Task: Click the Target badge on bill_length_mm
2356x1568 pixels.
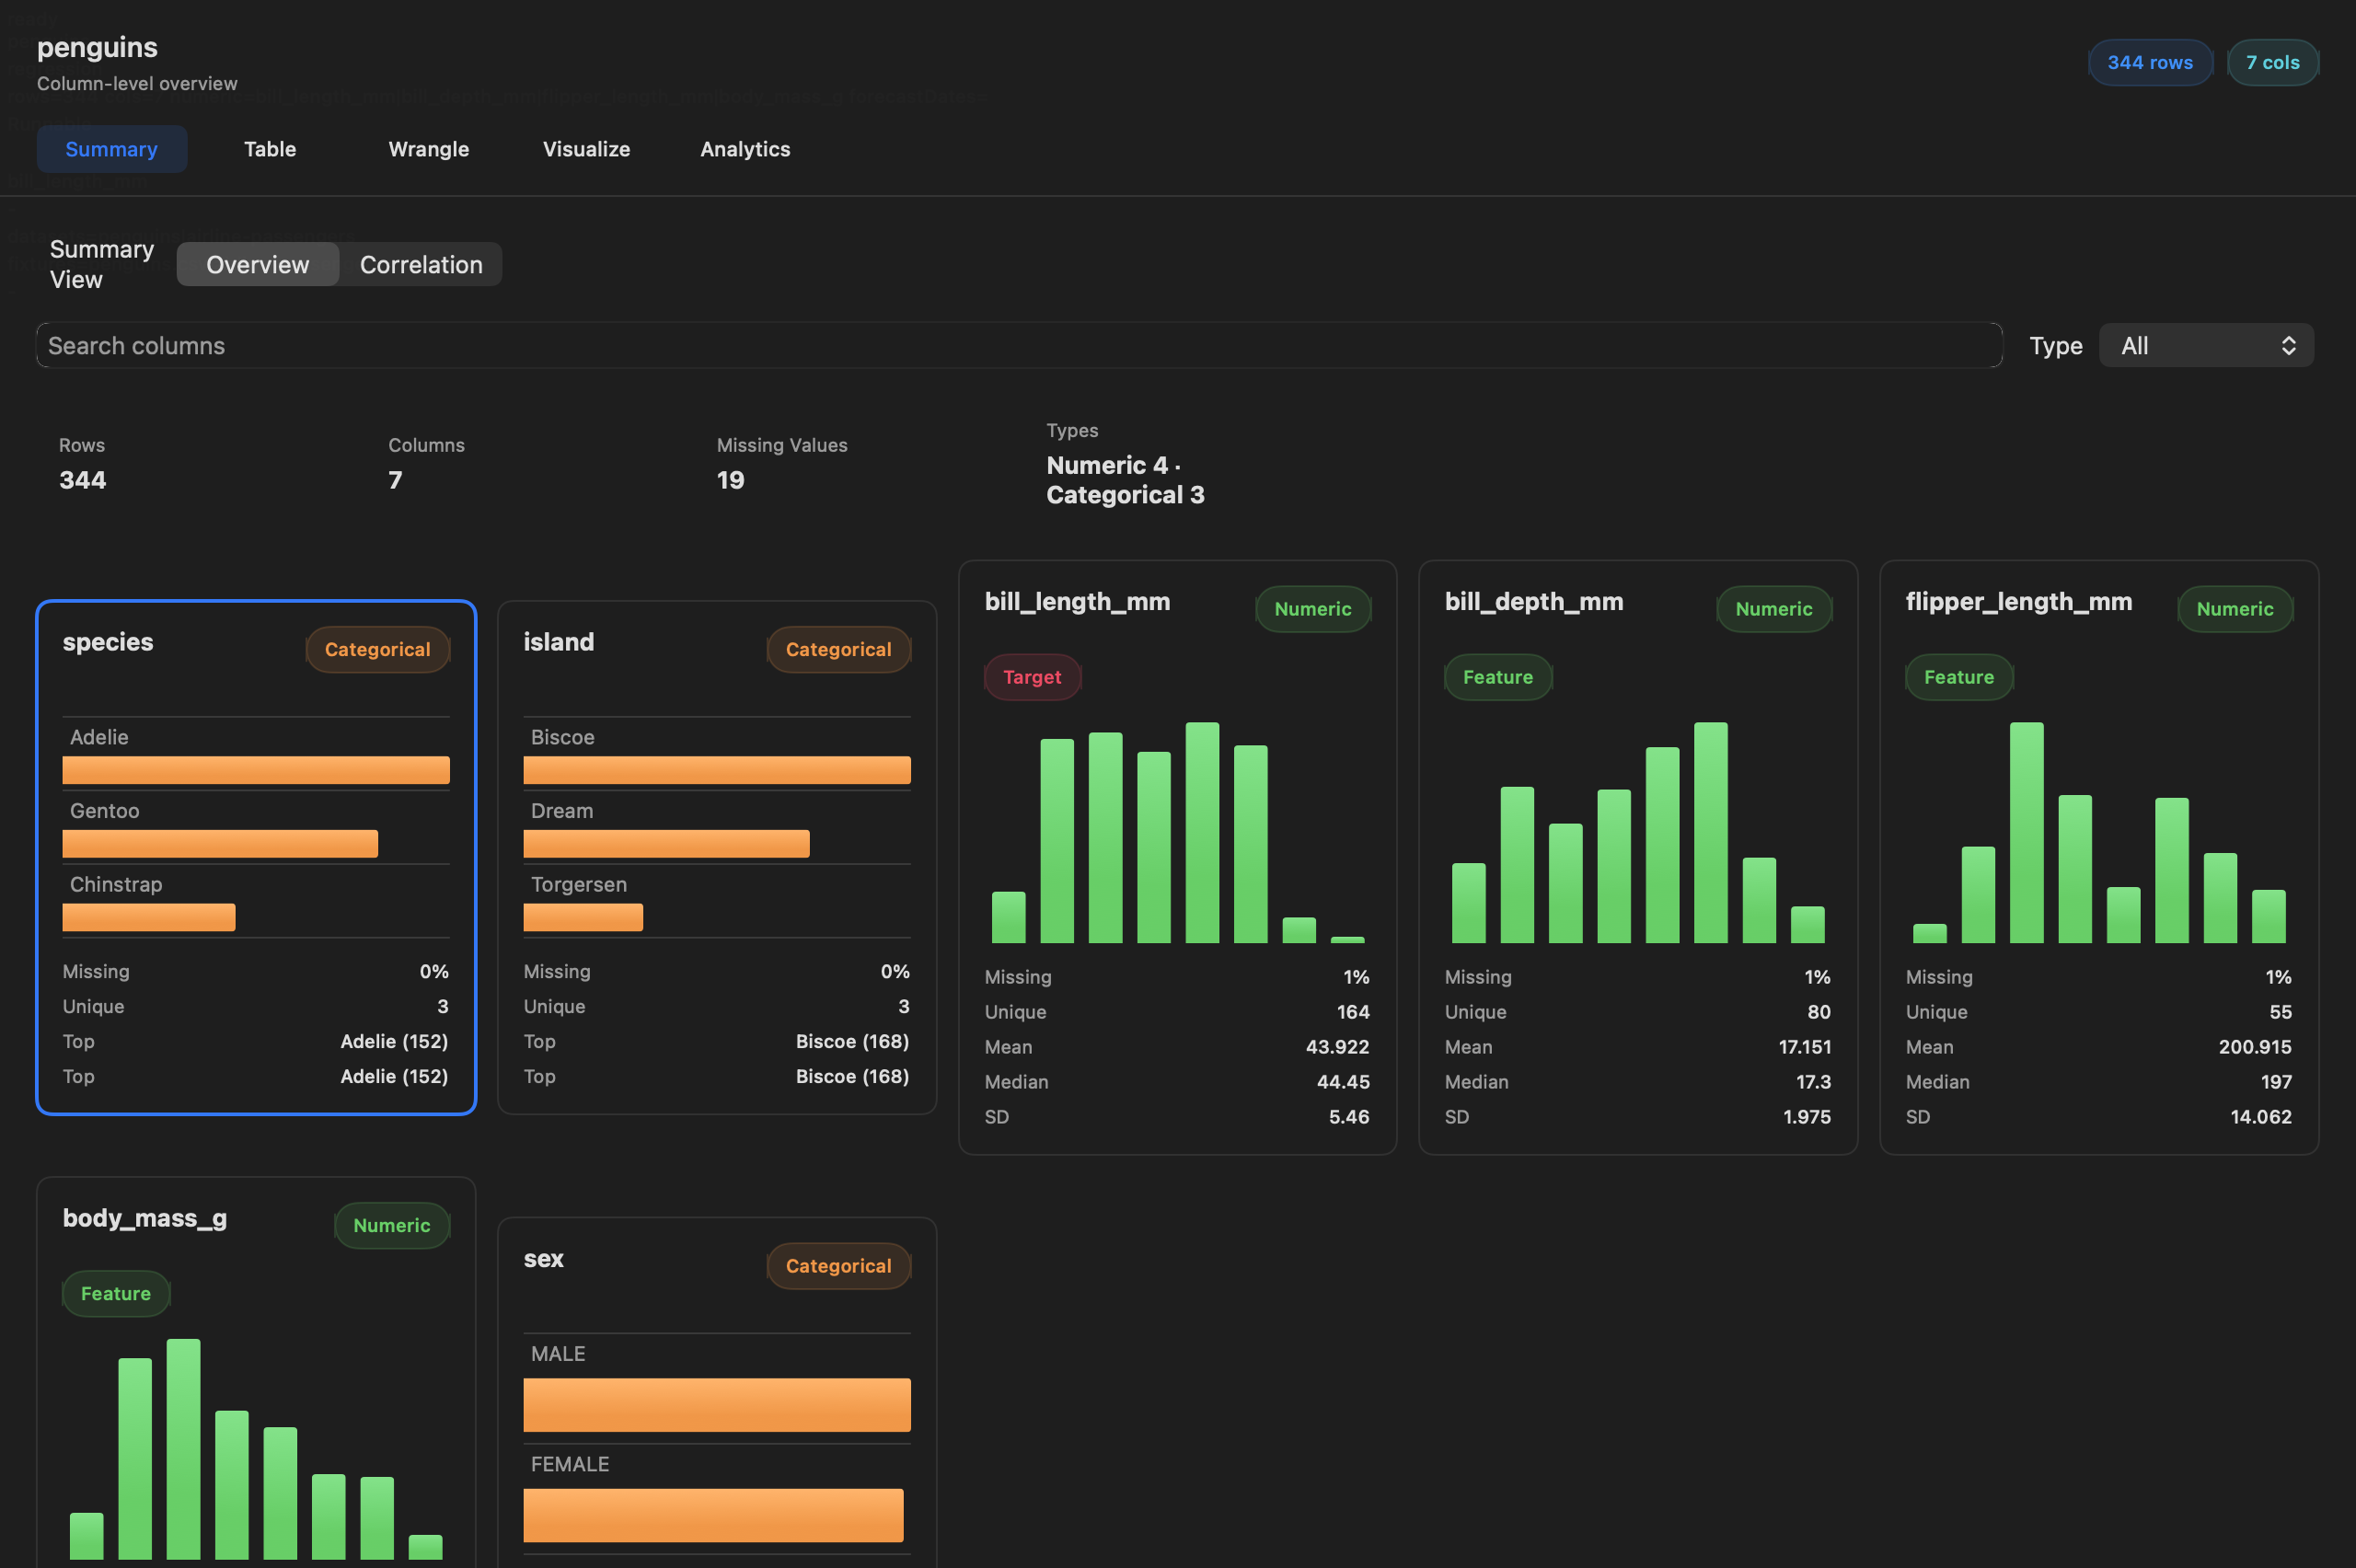Action: [x=1032, y=677]
